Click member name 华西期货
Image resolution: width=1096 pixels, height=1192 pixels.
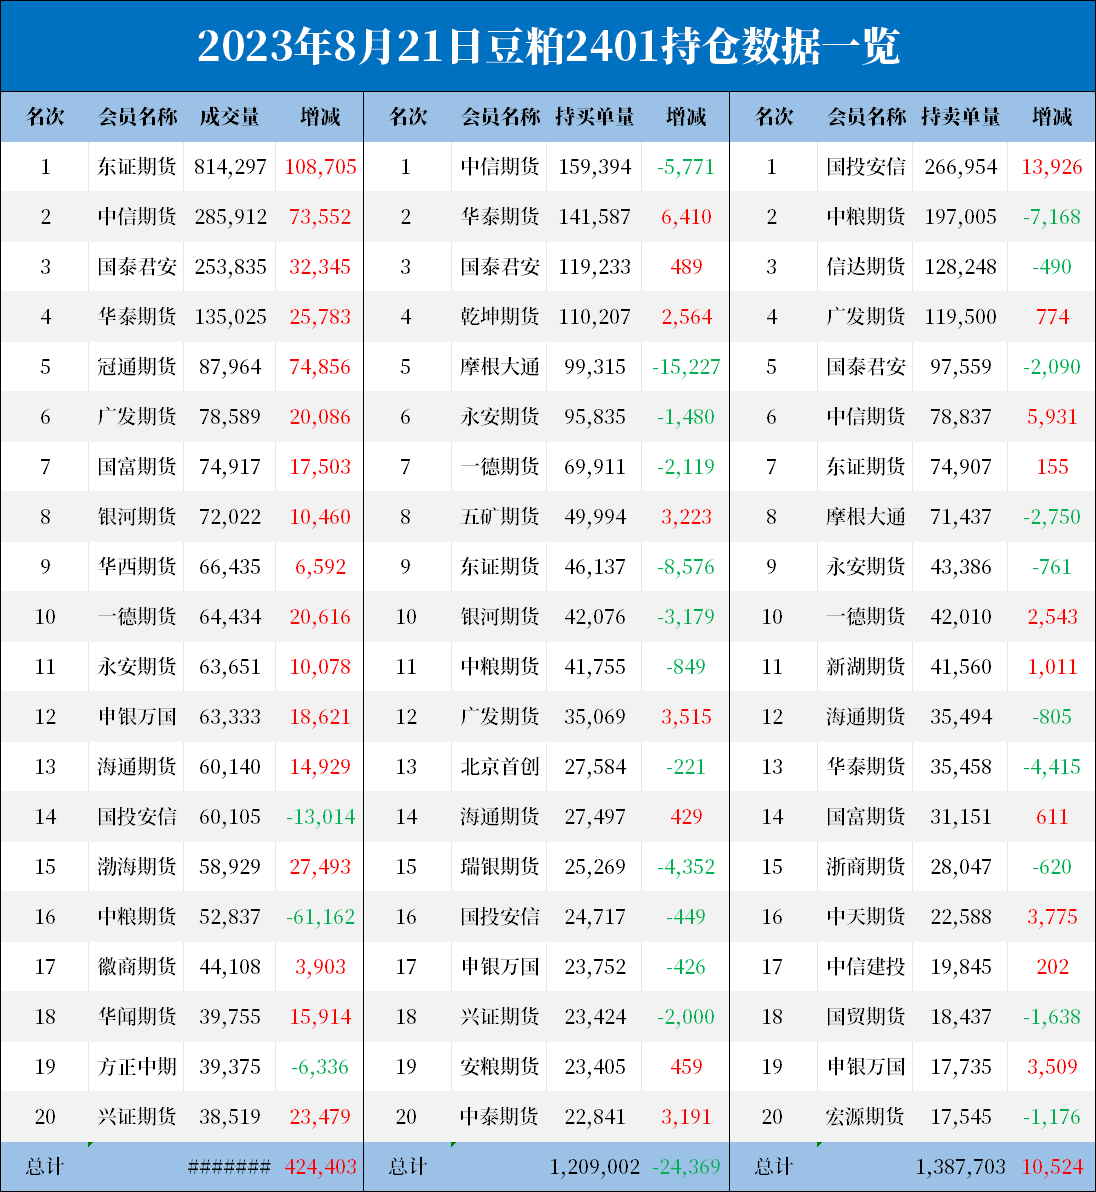[137, 567]
